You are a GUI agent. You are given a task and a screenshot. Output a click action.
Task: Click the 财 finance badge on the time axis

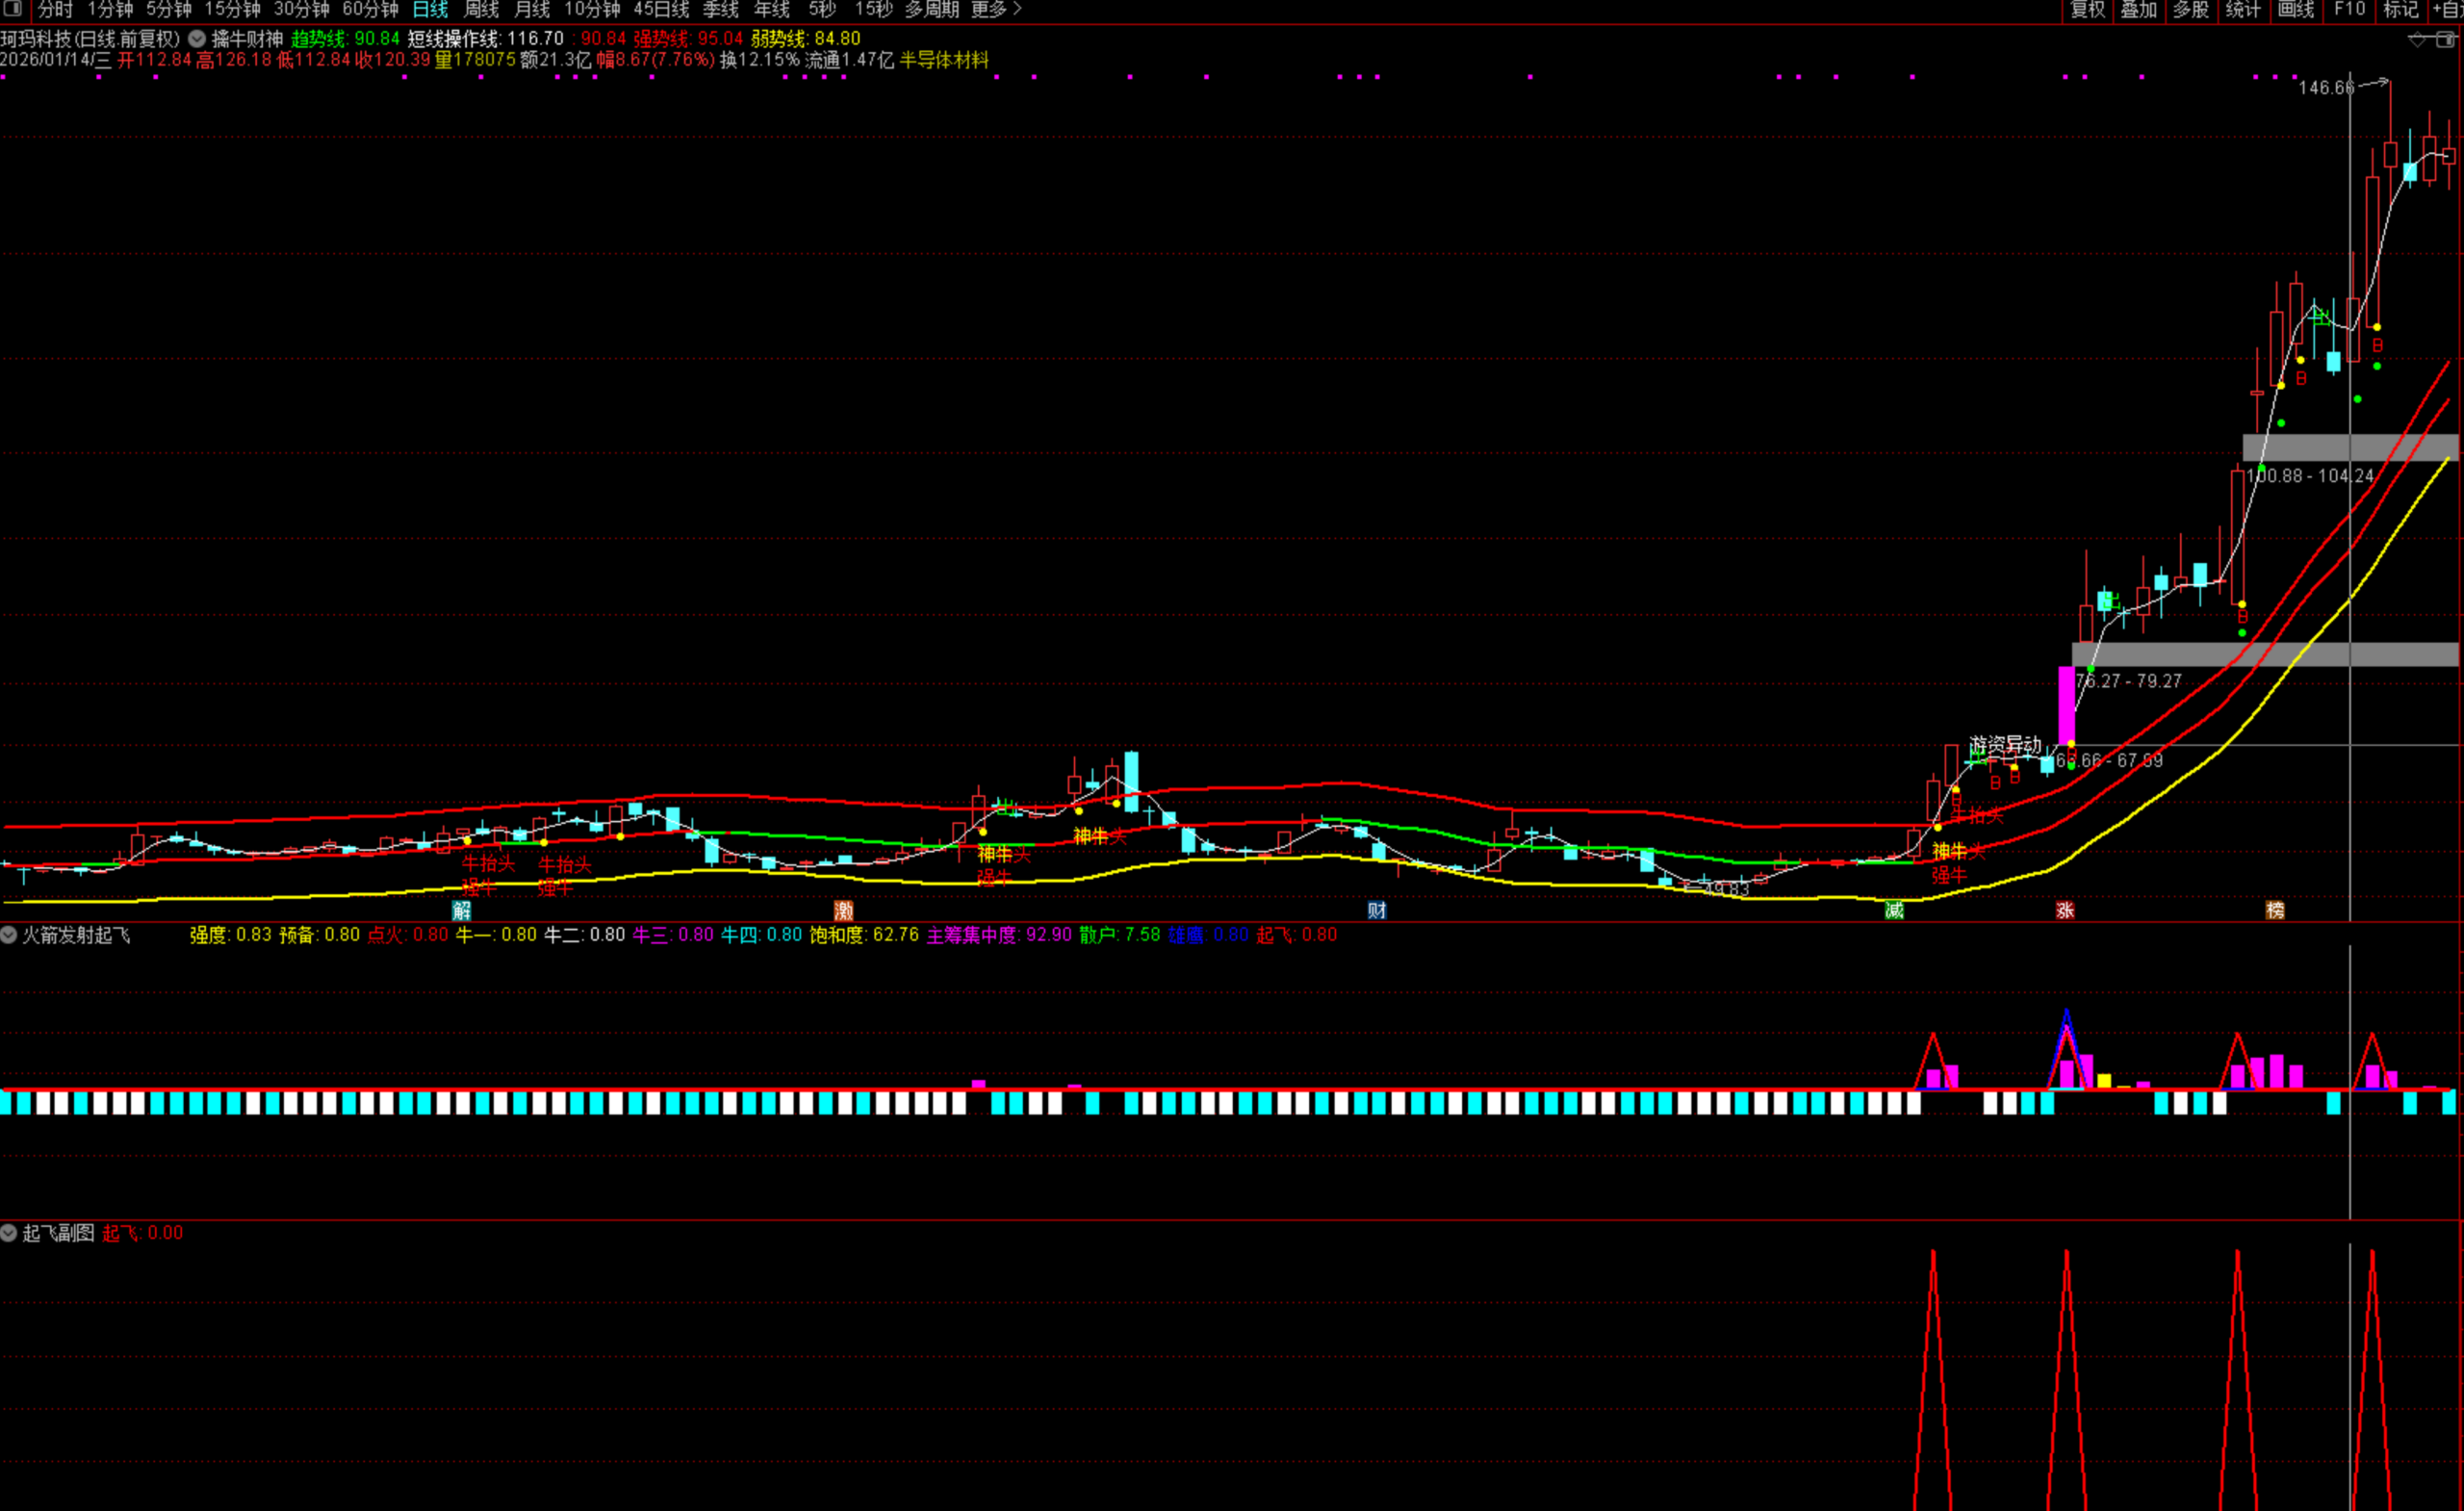click(x=1377, y=910)
